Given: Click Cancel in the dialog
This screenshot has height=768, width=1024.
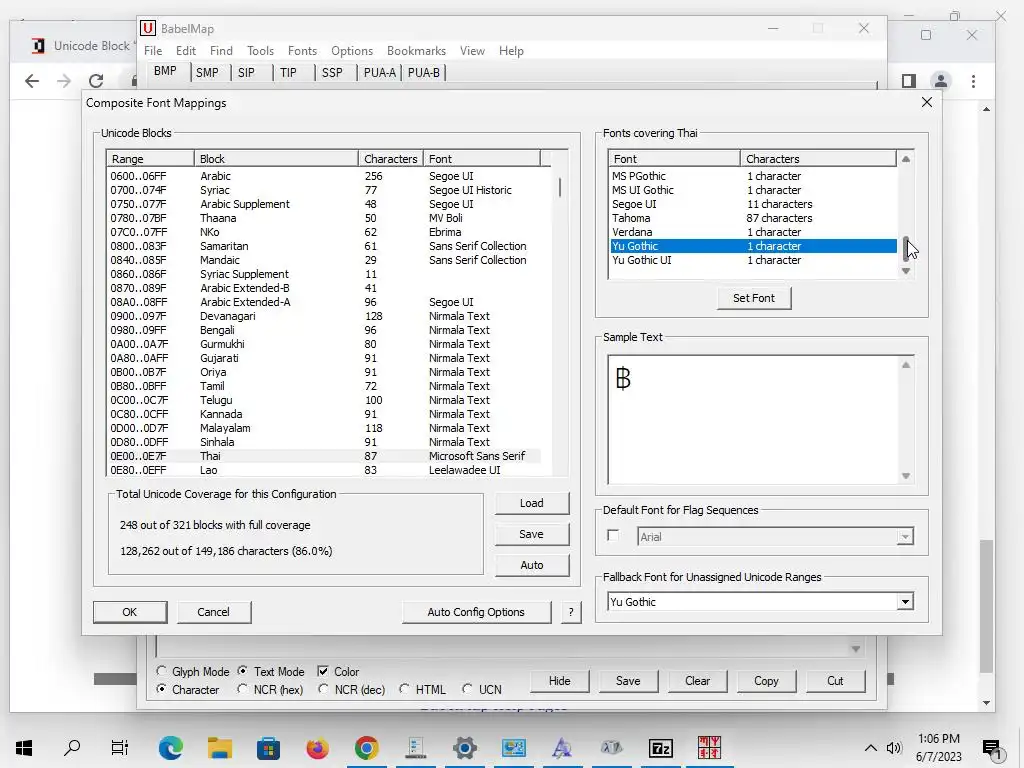Looking at the screenshot, I should (214, 612).
